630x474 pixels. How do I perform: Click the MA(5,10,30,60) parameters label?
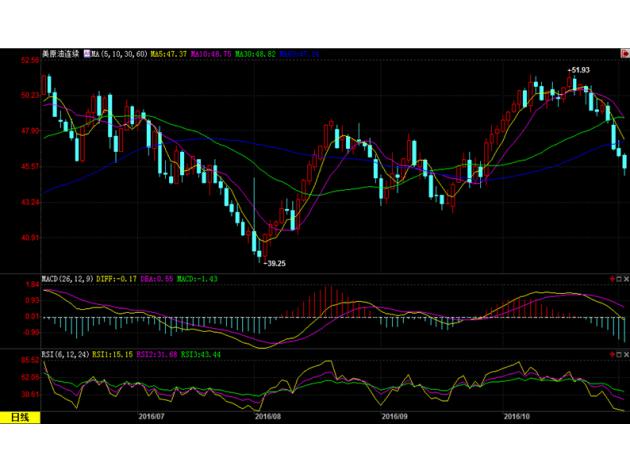click(119, 53)
